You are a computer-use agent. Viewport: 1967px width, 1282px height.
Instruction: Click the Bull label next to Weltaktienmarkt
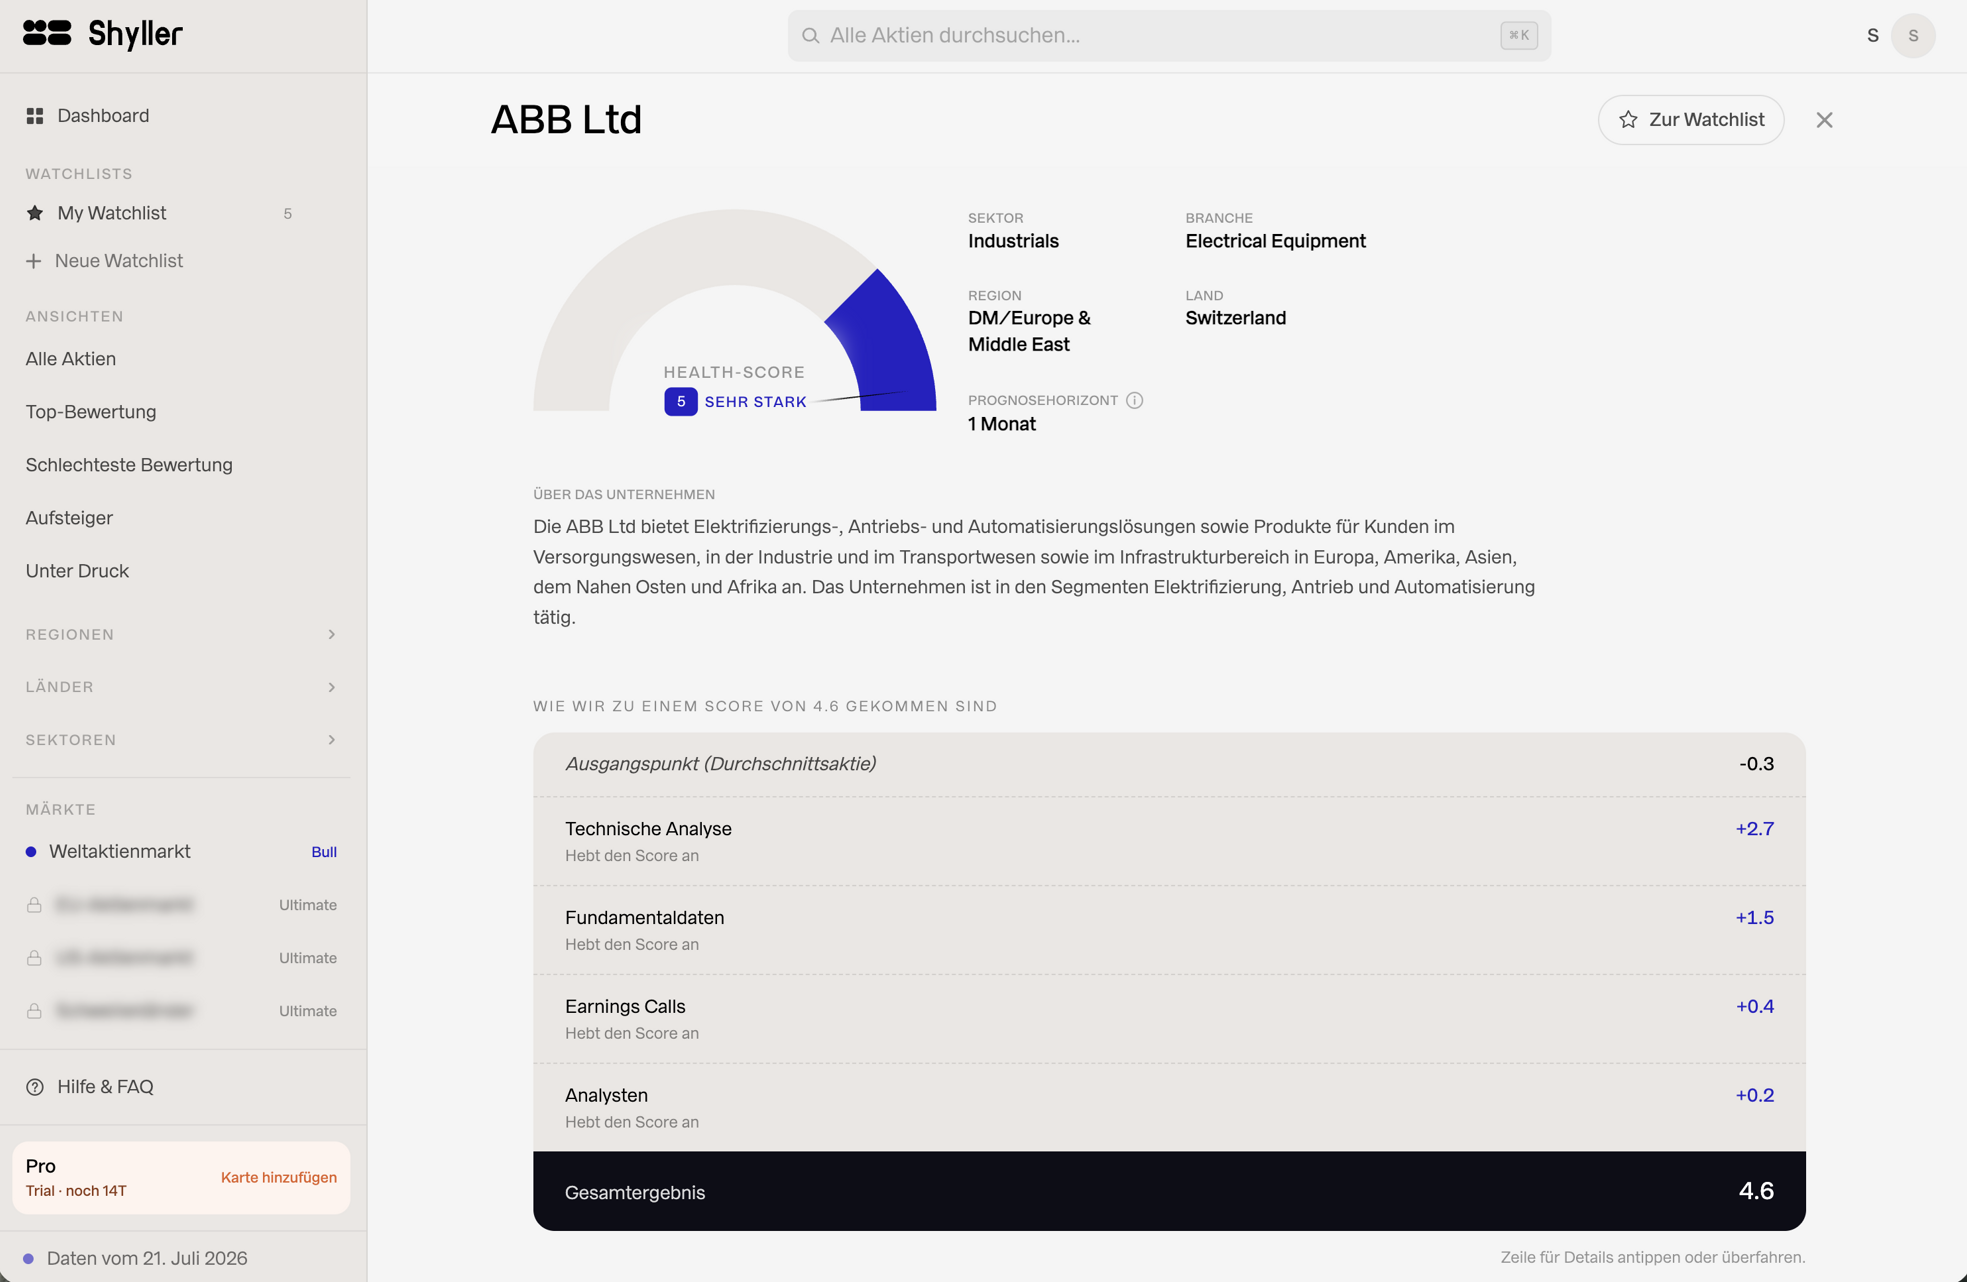click(324, 852)
